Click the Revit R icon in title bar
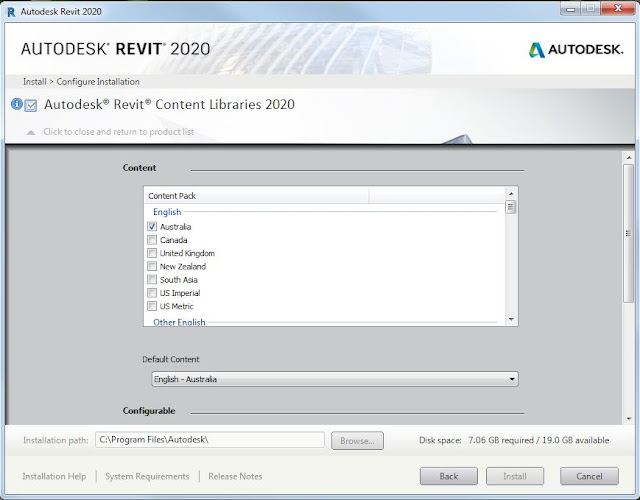640x500 pixels. click(11, 11)
